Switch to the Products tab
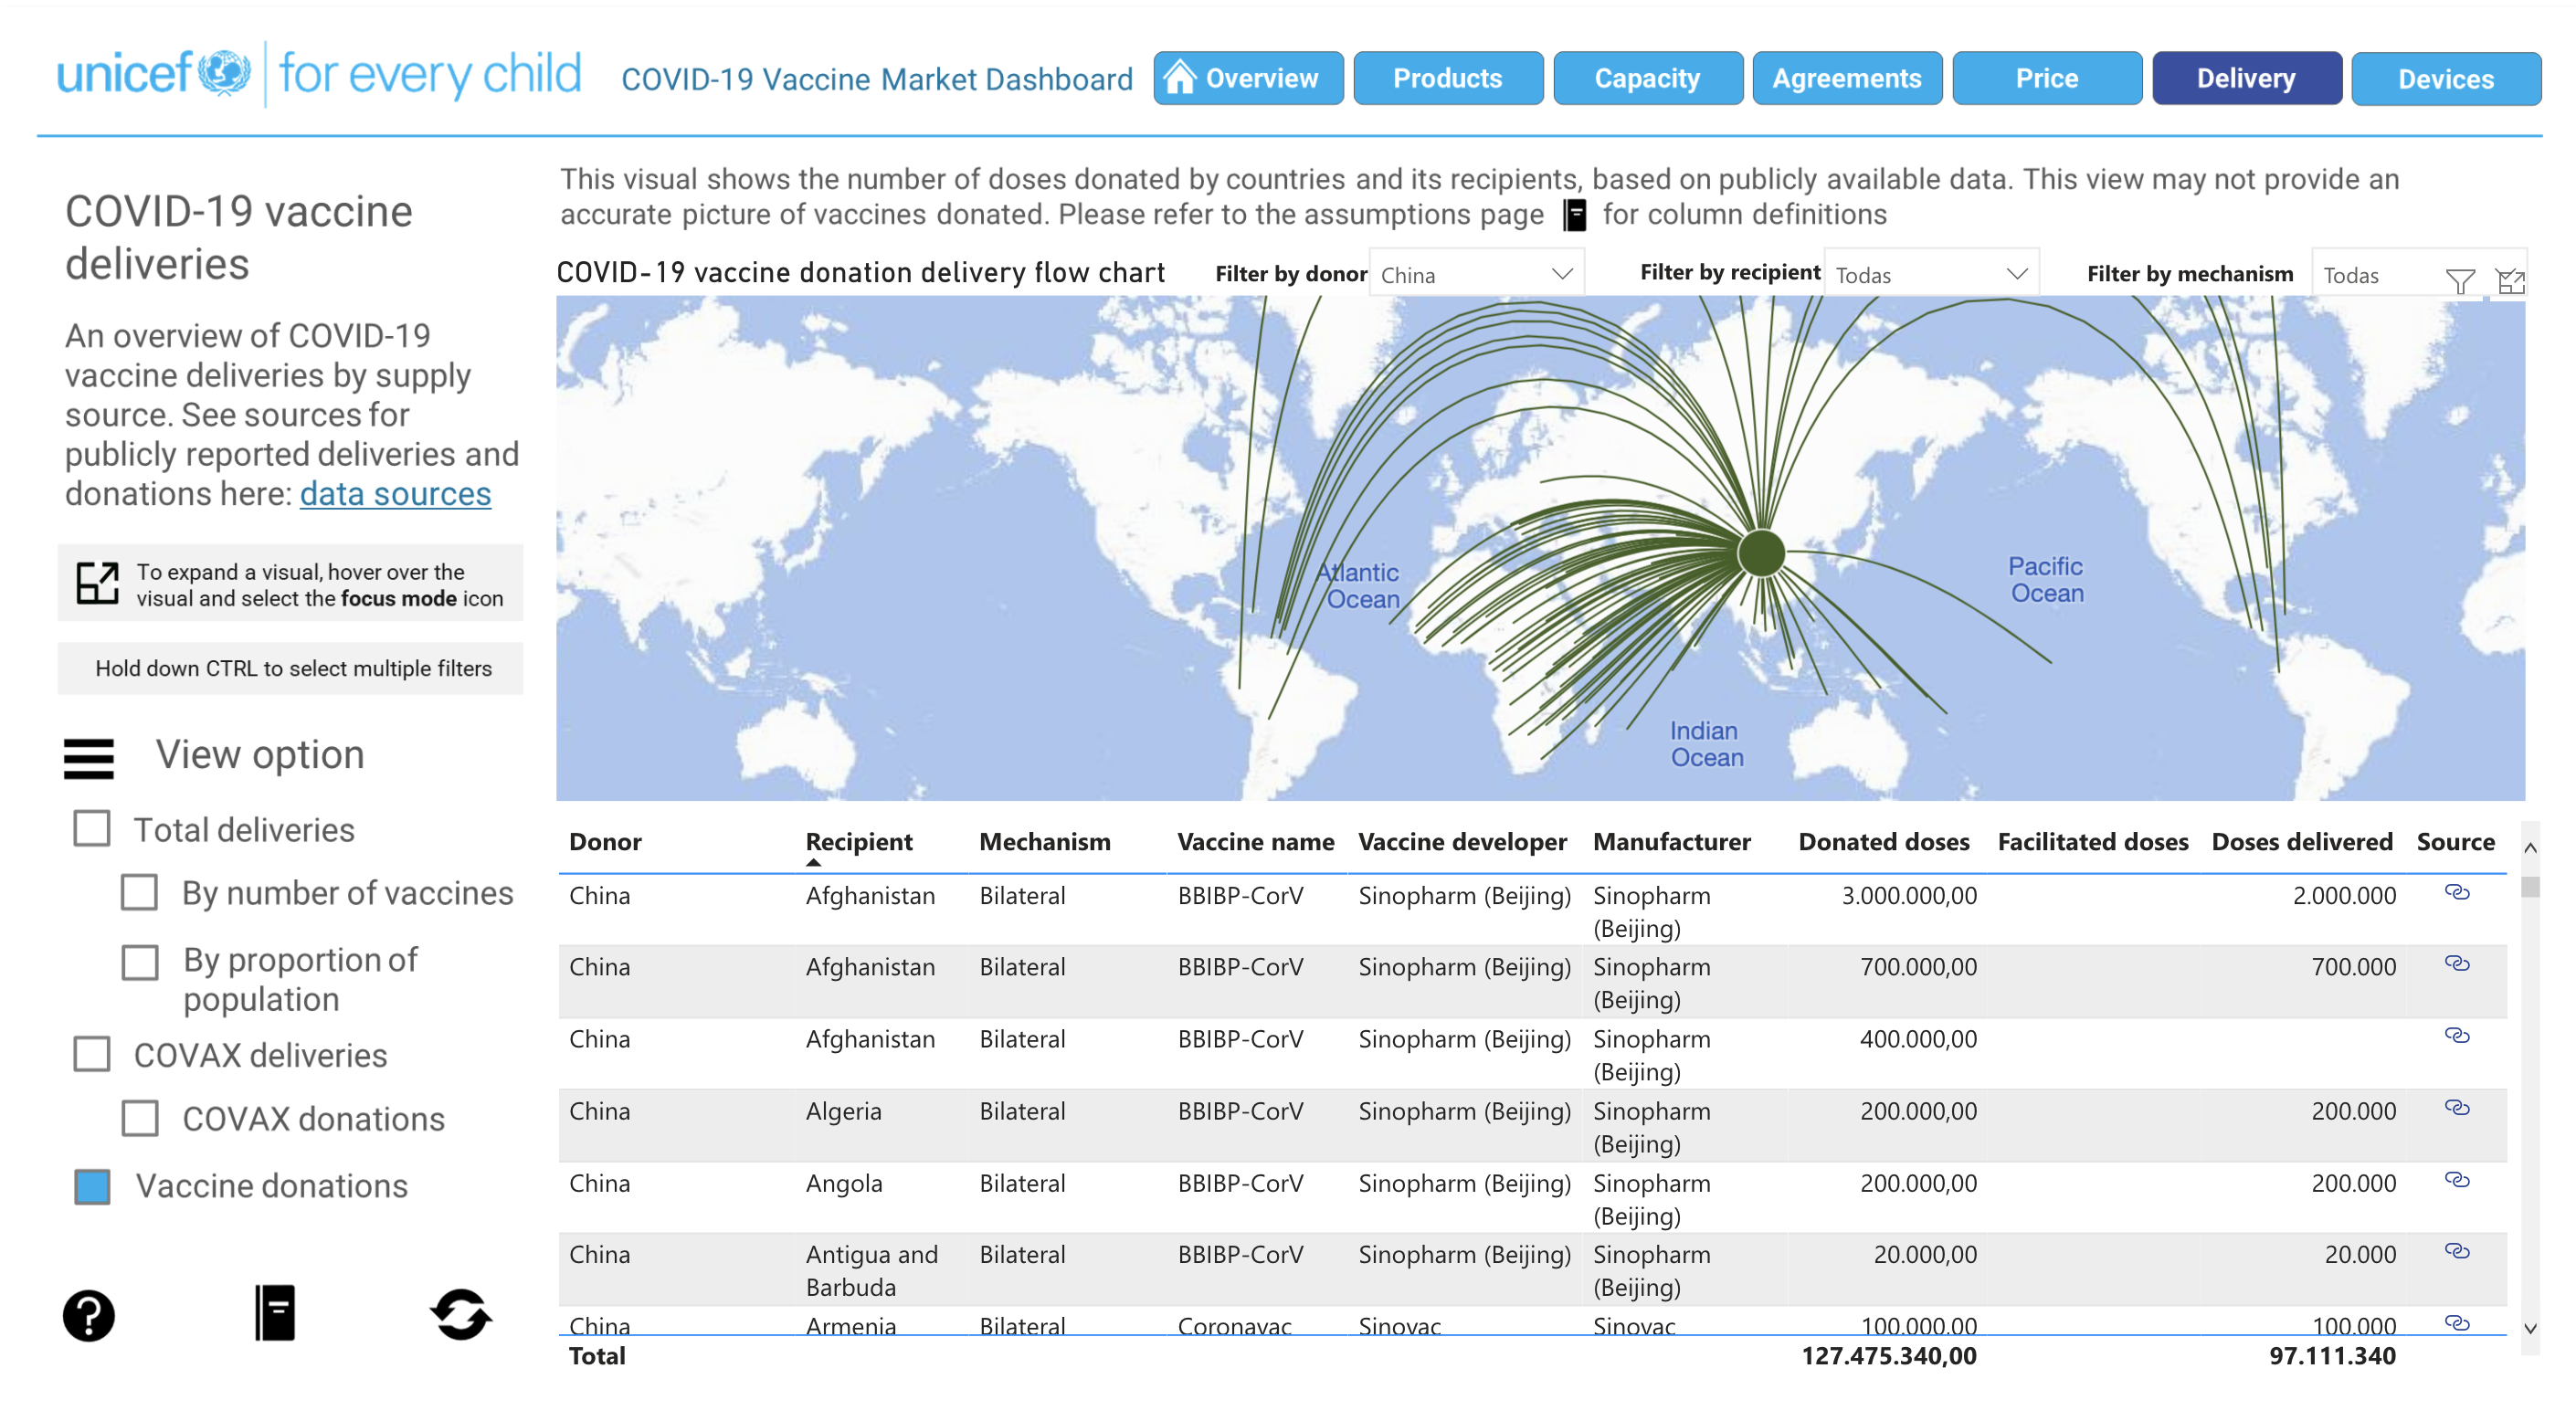The width and height of the screenshot is (2576, 1421). (1447, 78)
